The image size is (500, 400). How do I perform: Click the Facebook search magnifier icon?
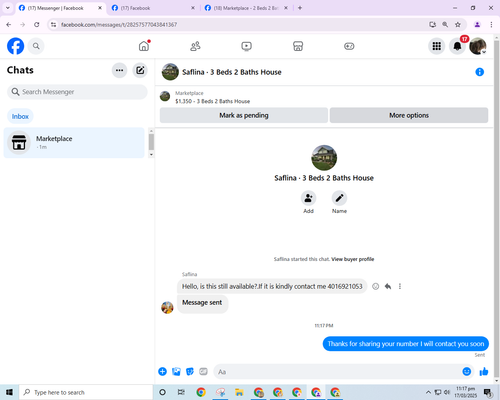click(x=36, y=46)
